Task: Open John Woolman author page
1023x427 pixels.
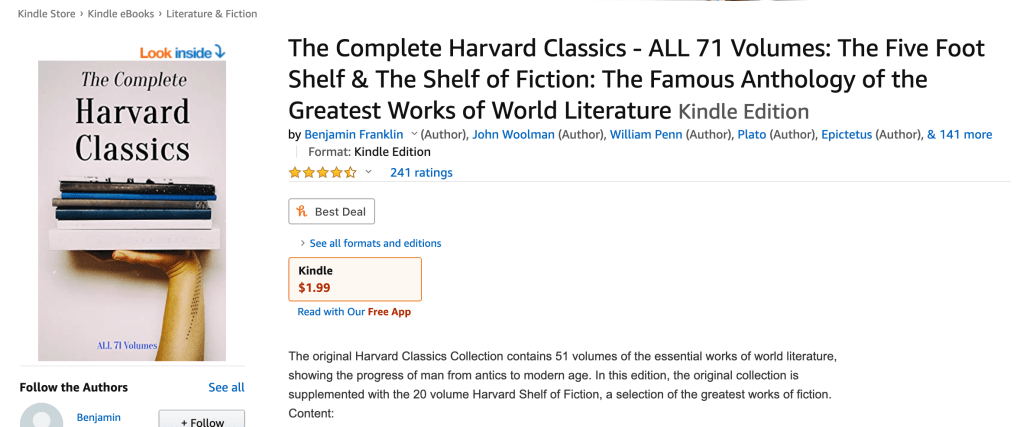Action: coord(514,134)
